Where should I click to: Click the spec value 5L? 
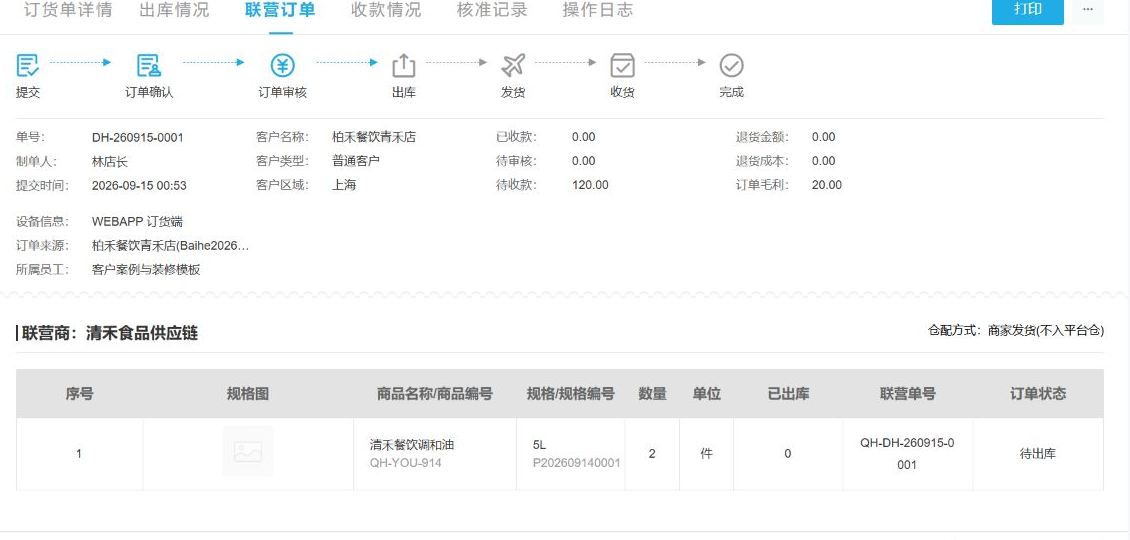pos(540,446)
